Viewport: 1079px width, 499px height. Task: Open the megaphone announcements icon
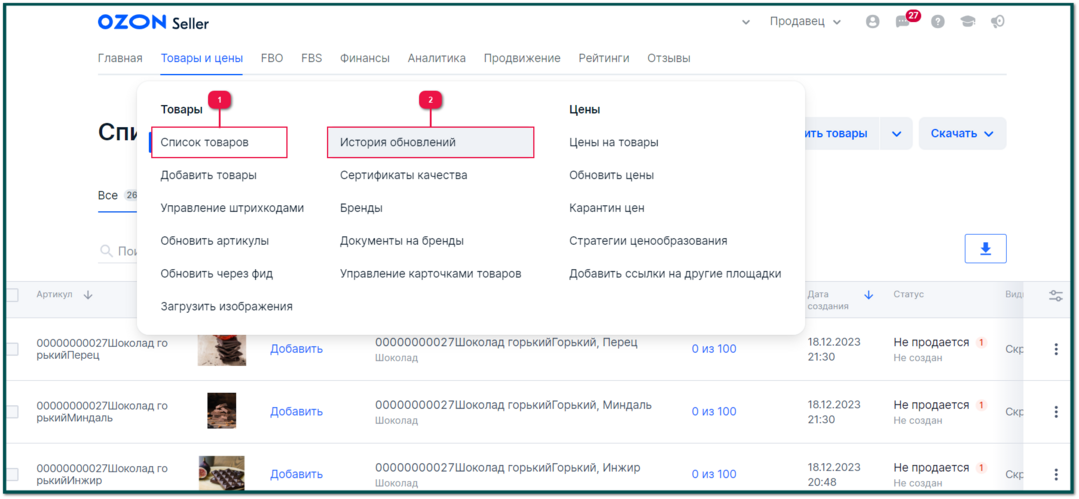[x=998, y=22]
